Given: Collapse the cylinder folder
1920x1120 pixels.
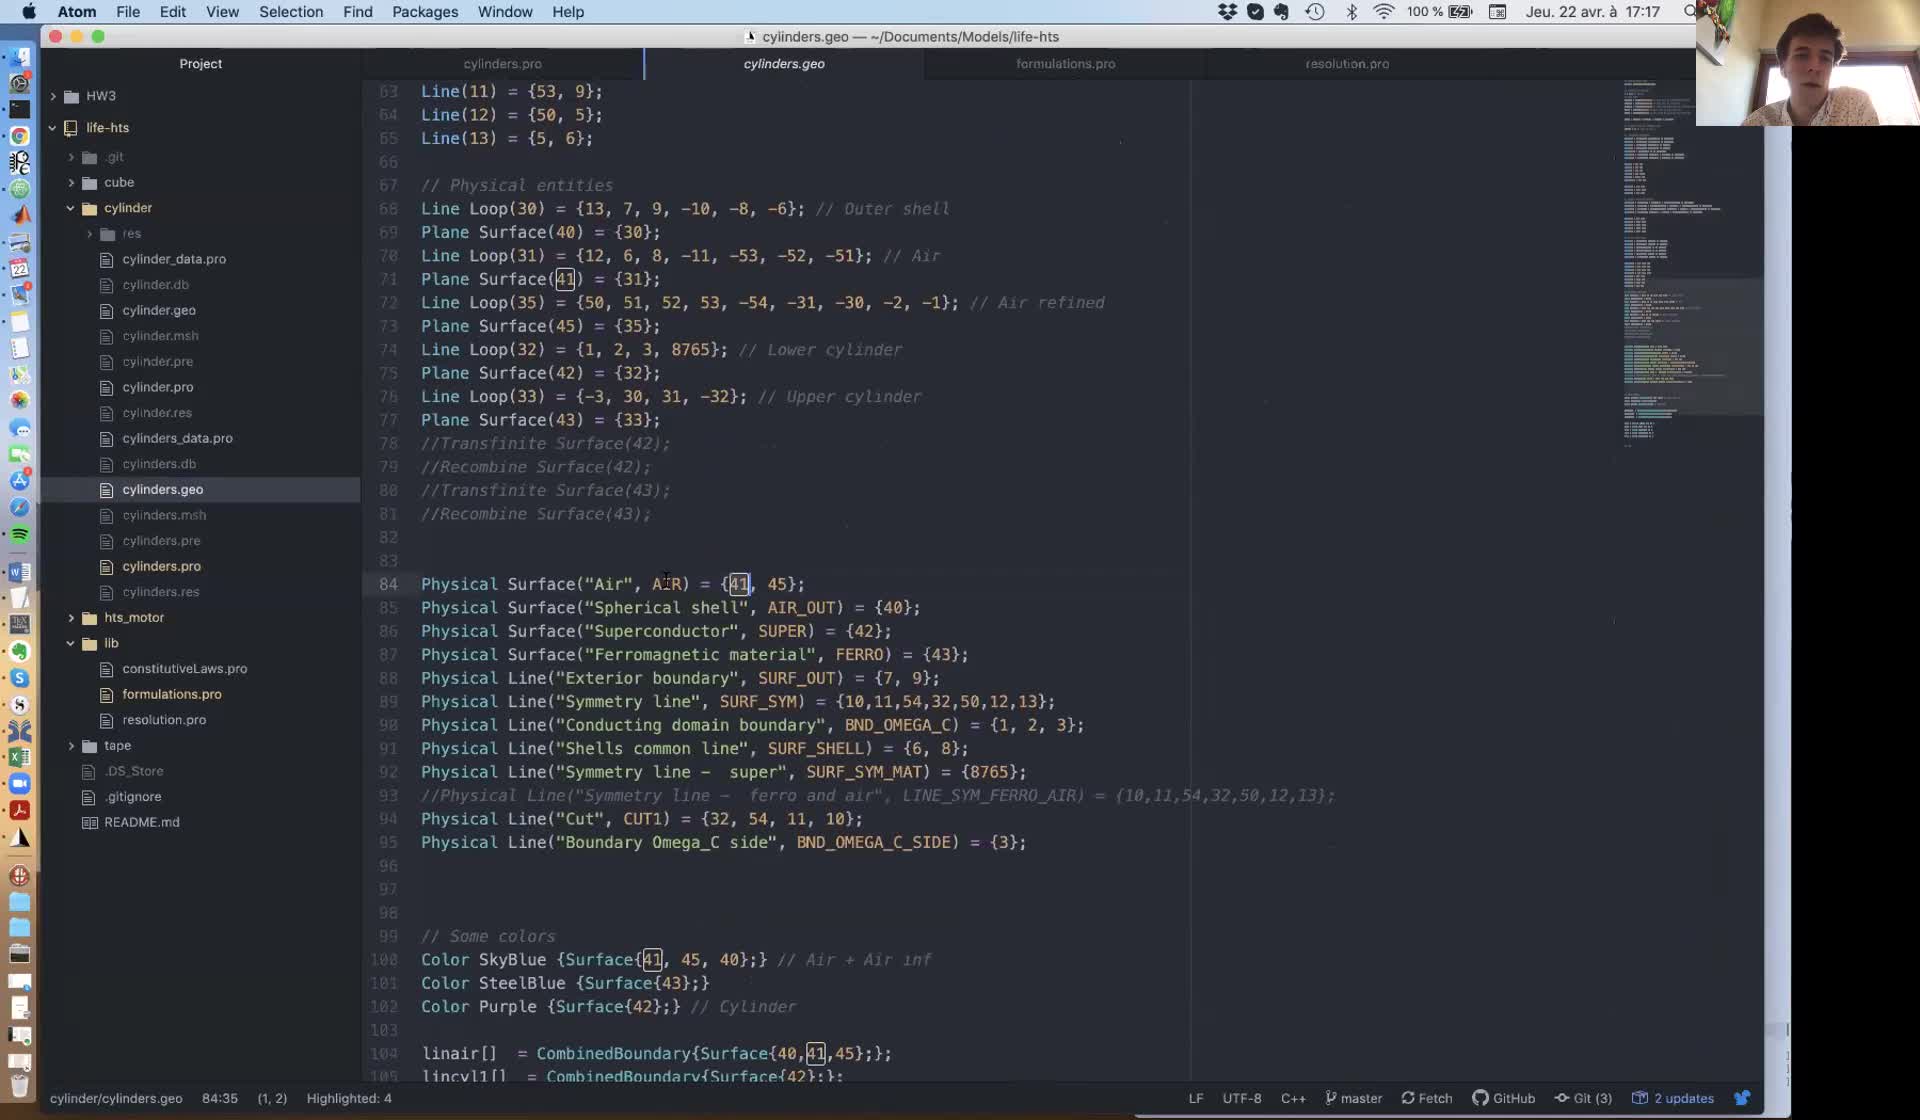Looking at the screenshot, I should click(x=127, y=208).
